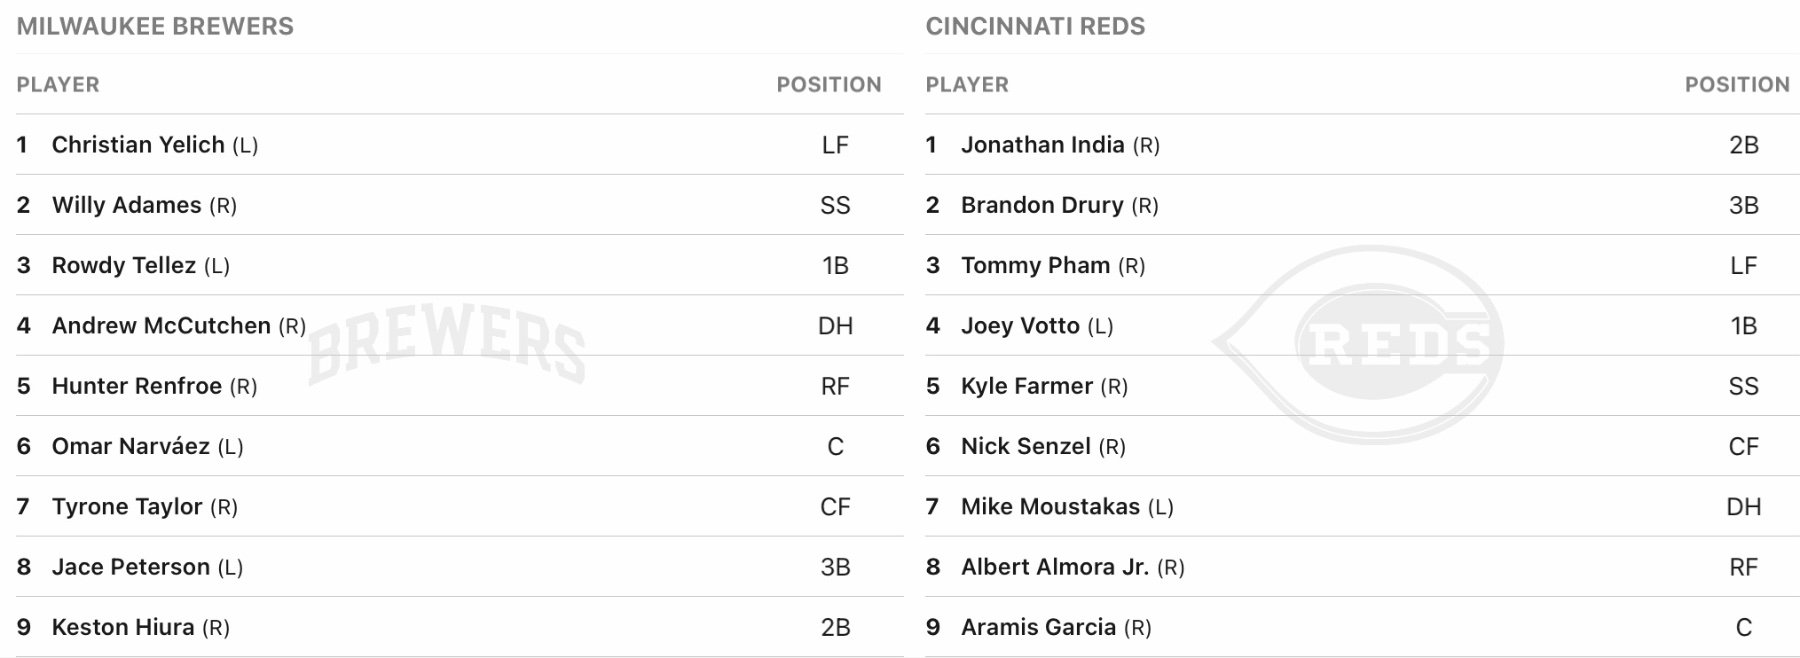Click Reds PLAYER column header
The image size is (1800, 658).
click(x=967, y=85)
